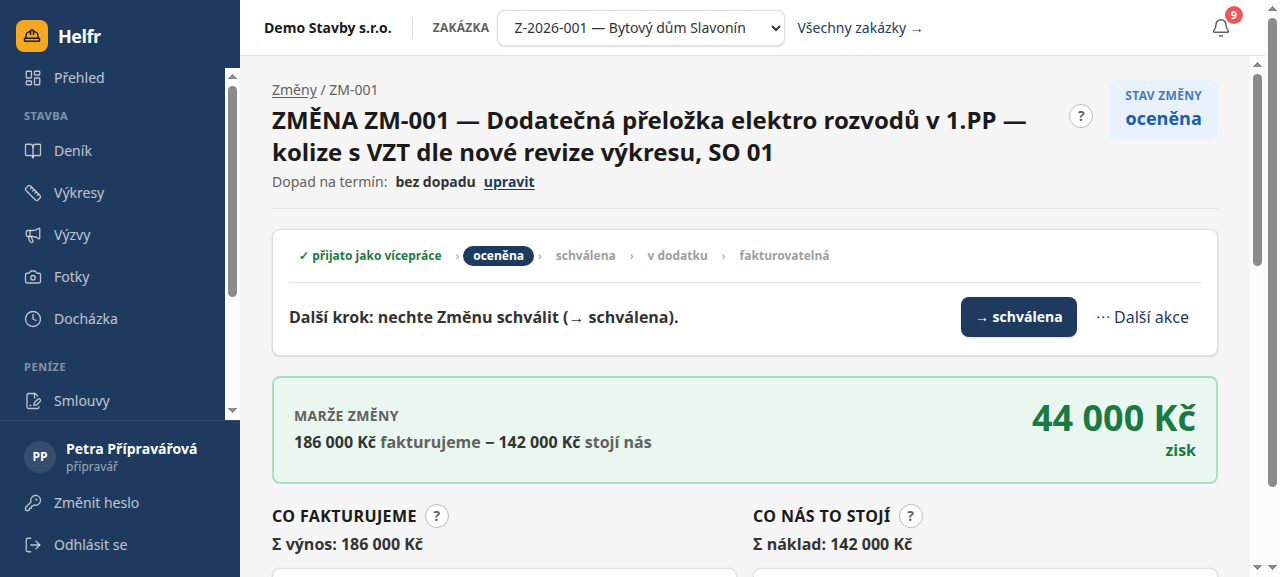Screen dimensions: 1280x577
Task: Click the sidebar scroll up arrow
Action: (232, 74)
